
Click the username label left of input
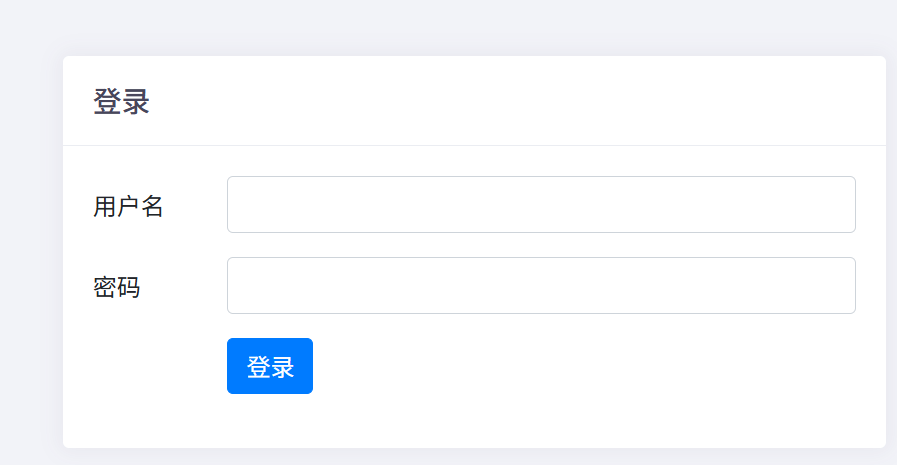(128, 206)
